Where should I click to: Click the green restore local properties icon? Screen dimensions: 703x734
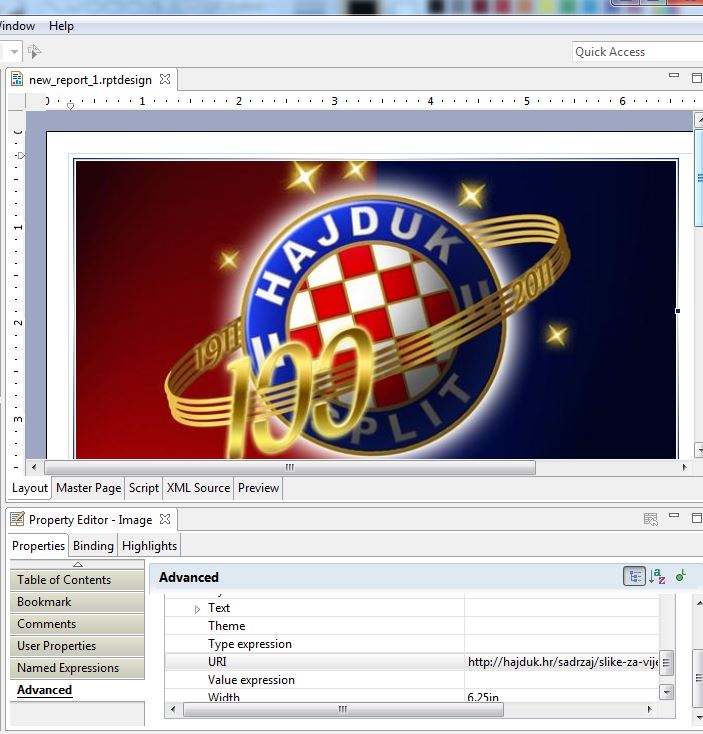click(x=681, y=576)
